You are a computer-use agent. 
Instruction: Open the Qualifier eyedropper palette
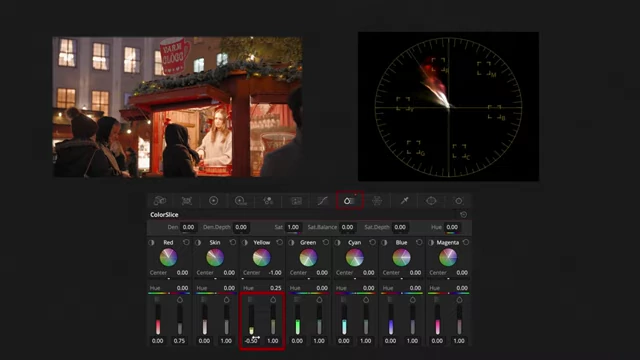point(404,200)
